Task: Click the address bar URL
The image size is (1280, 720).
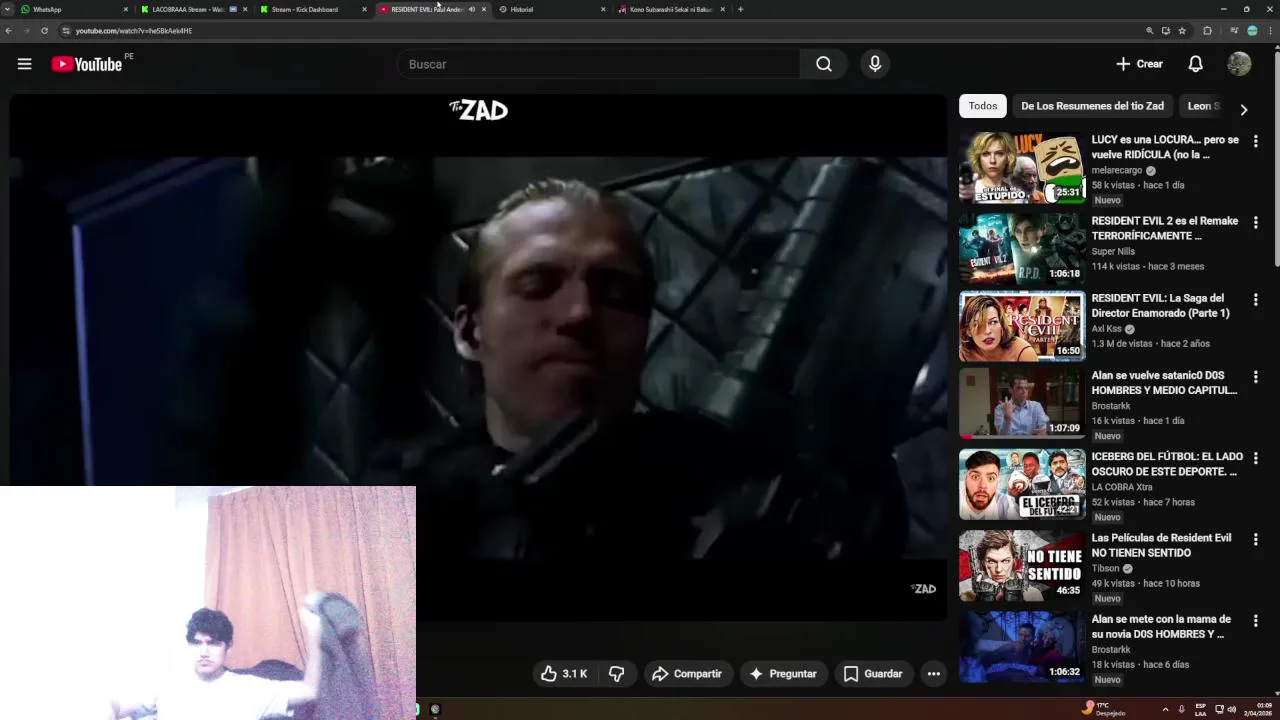Action: click(x=134, y=31)
